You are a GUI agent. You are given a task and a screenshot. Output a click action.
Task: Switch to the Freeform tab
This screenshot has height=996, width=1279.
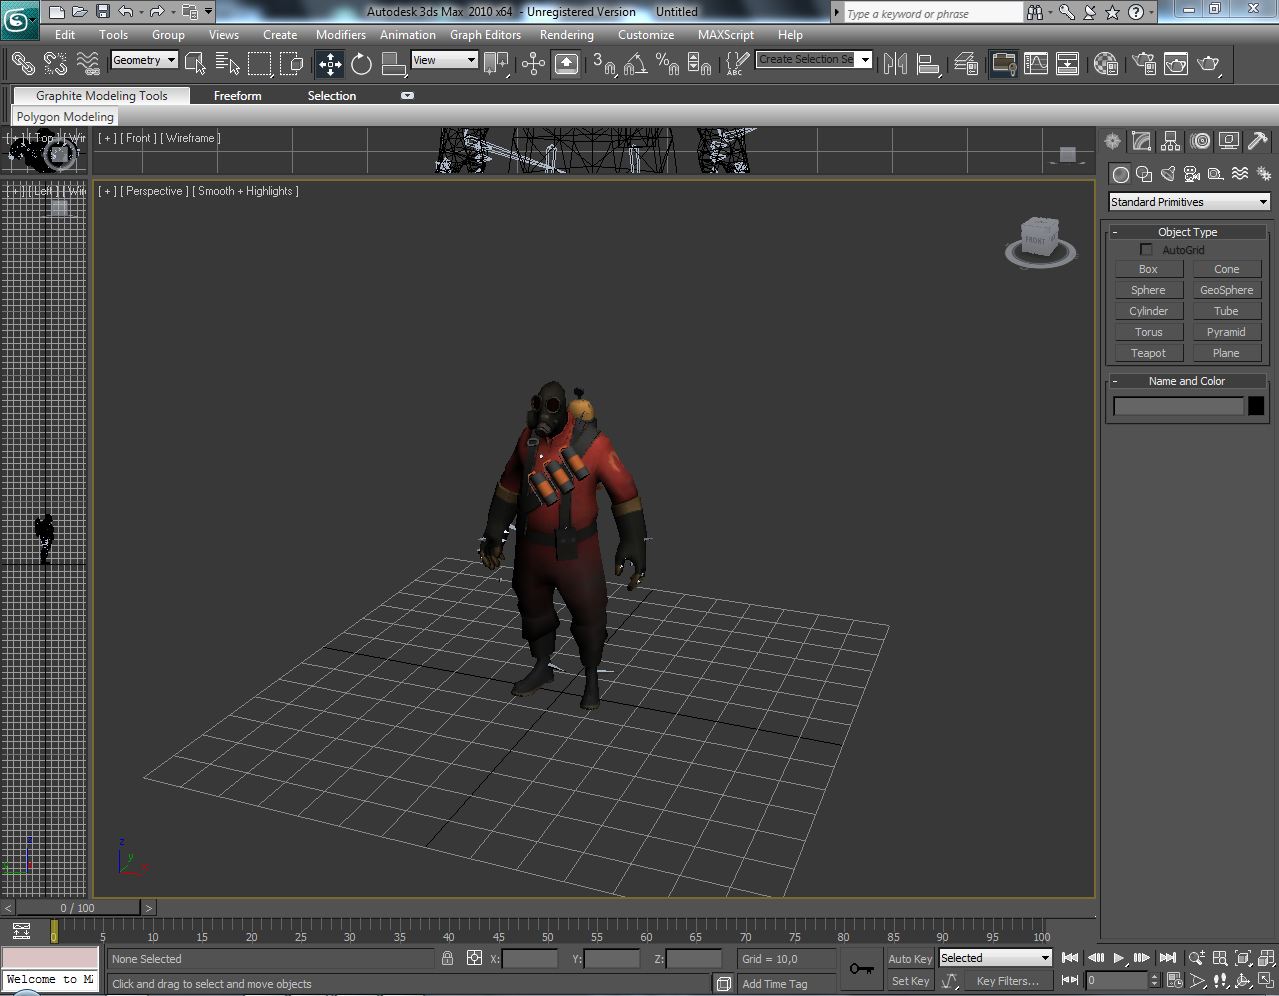(238, 96)
